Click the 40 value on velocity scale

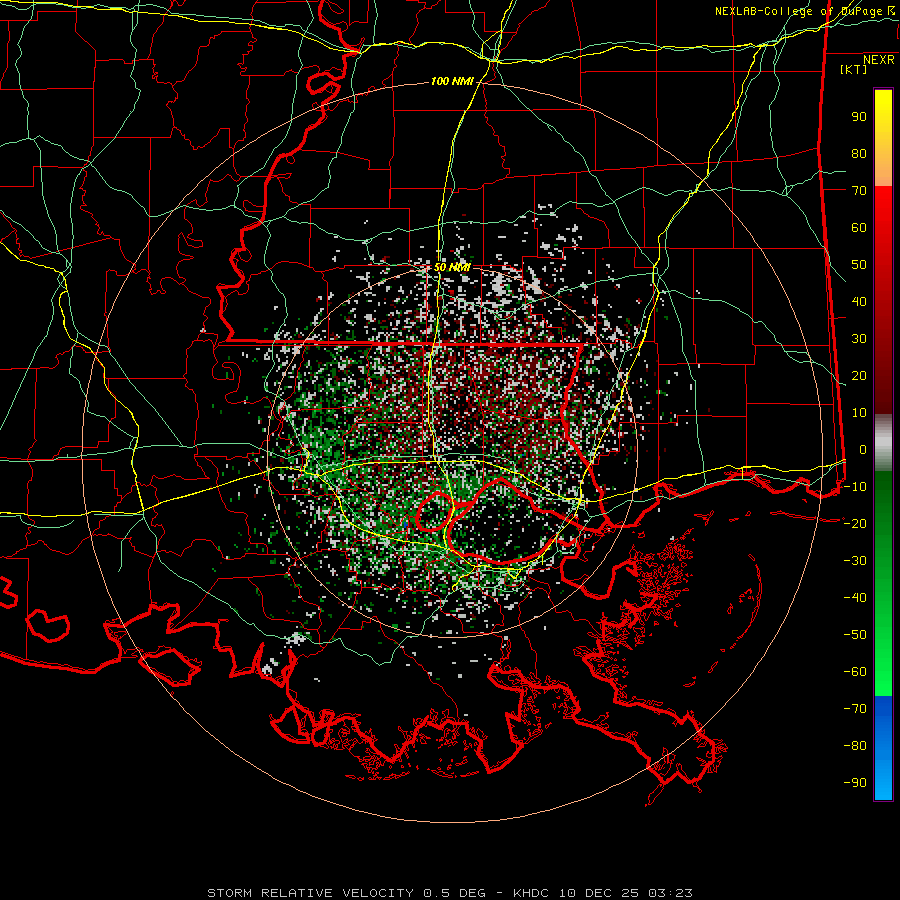click(859, 301)
